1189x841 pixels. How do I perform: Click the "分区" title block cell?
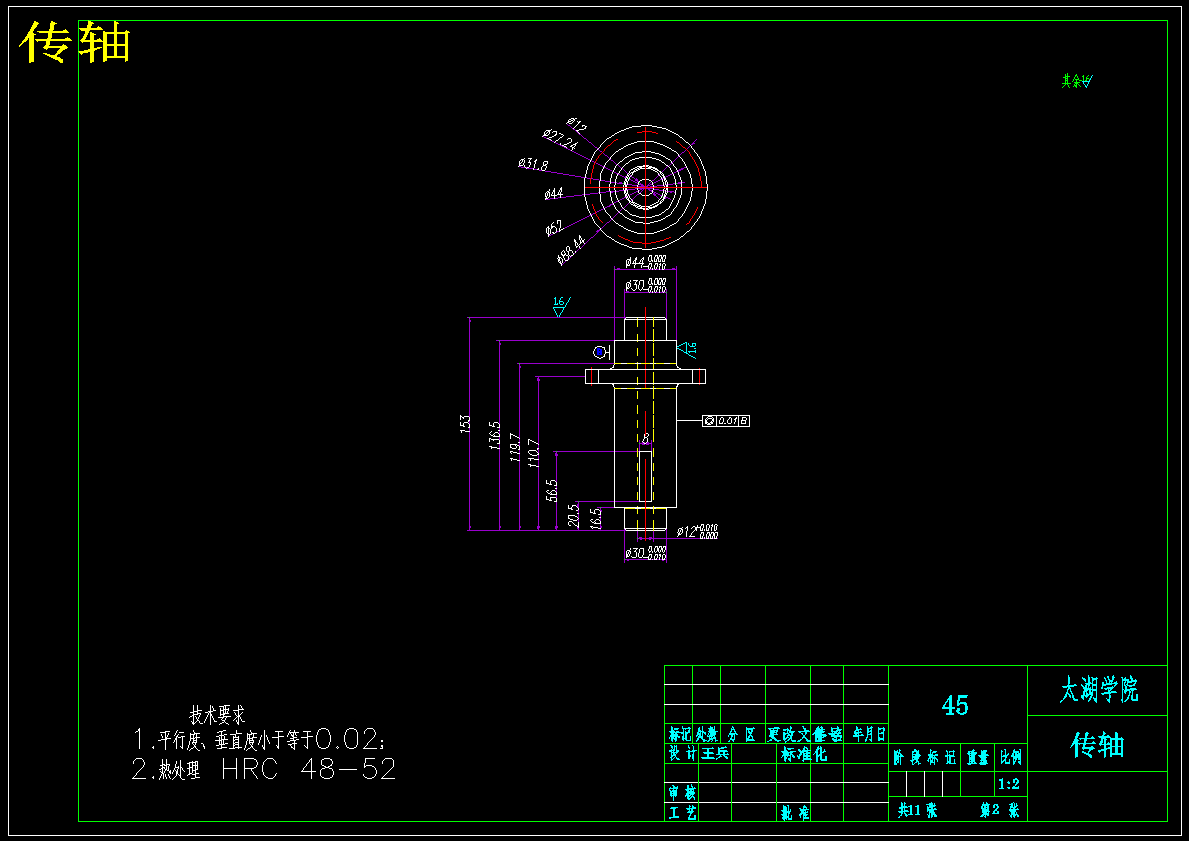coord(742,734)
